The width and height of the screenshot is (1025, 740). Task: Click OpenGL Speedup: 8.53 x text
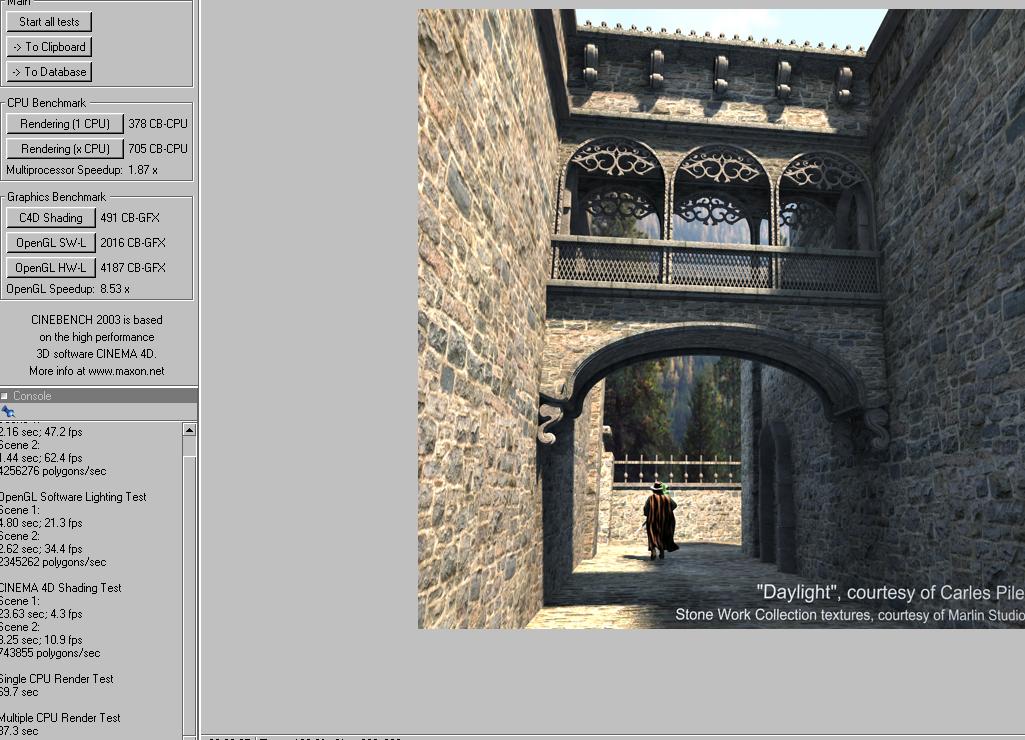tap(68, 289)
